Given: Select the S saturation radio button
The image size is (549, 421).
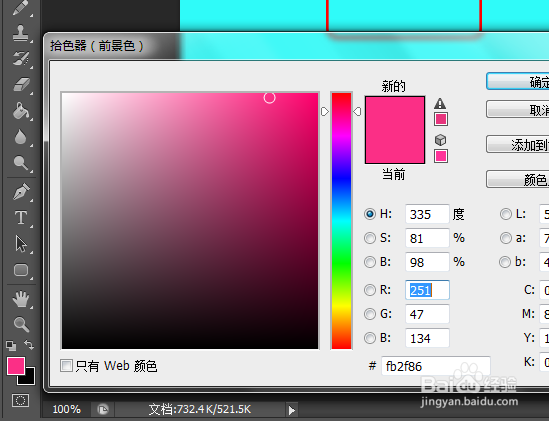Looking at the screenshot, I should coord(370,238).
